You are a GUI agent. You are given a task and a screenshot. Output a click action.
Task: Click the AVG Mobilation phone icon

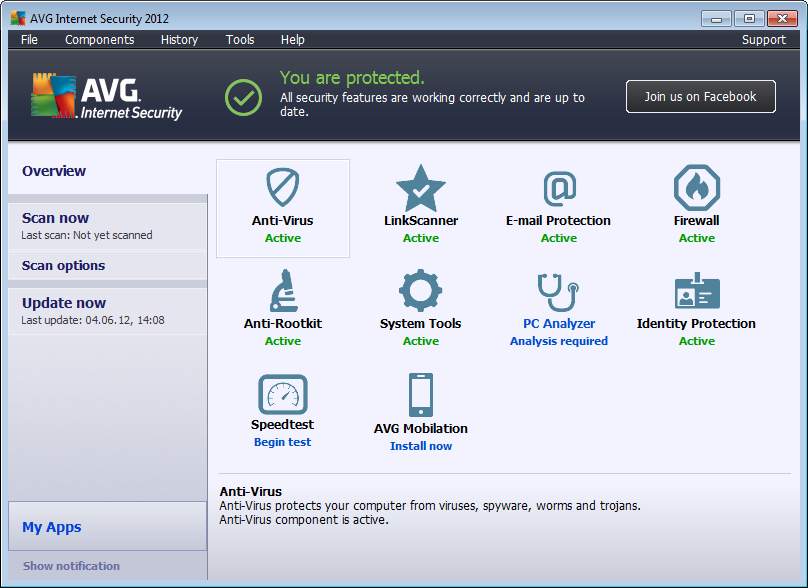point(421,395)
